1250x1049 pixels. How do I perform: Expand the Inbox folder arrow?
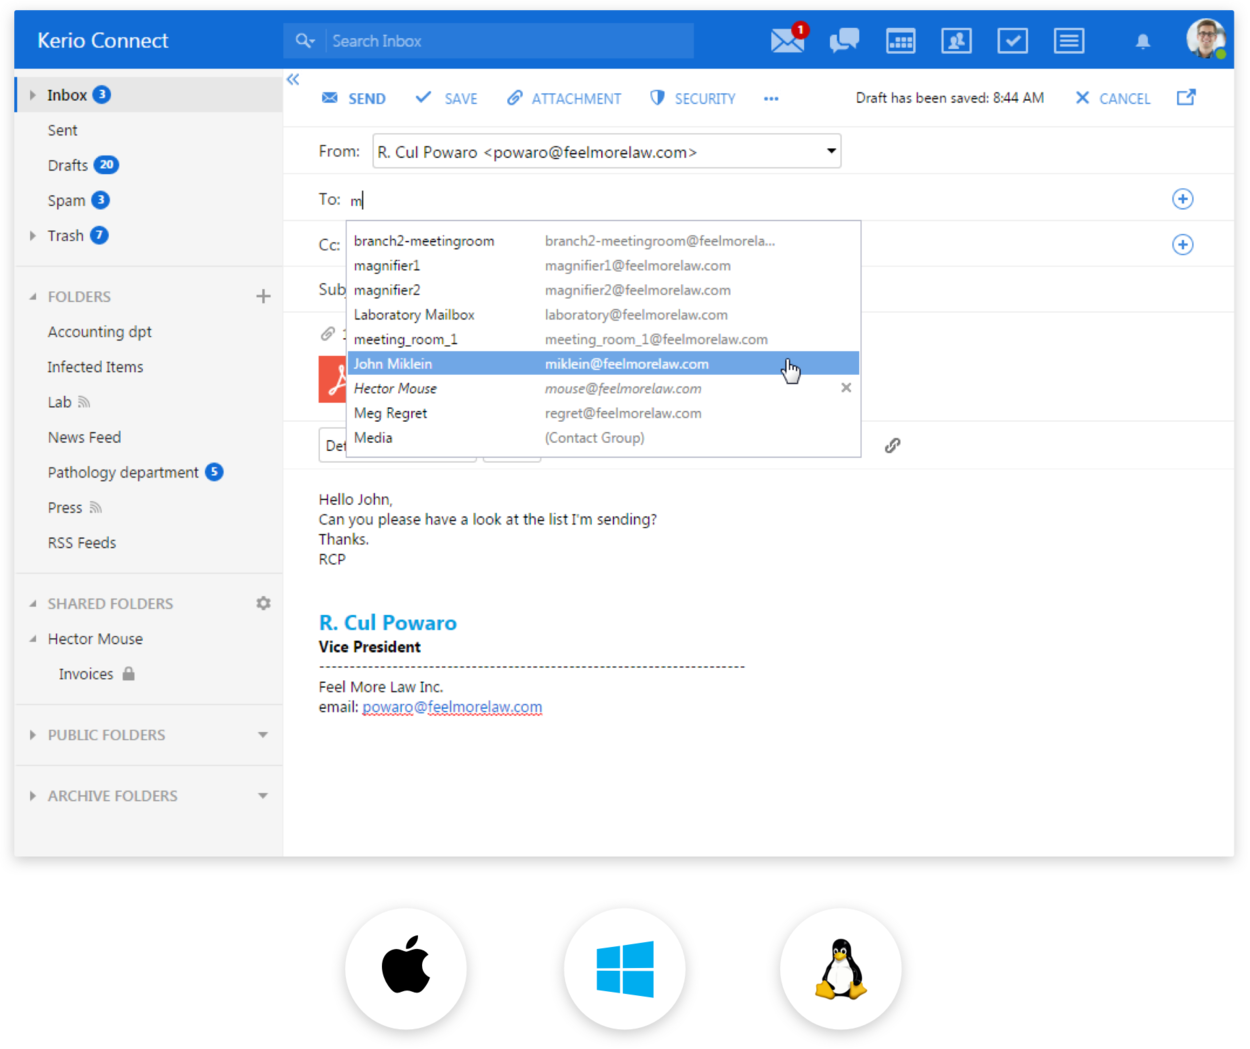[x=33, y=95]
